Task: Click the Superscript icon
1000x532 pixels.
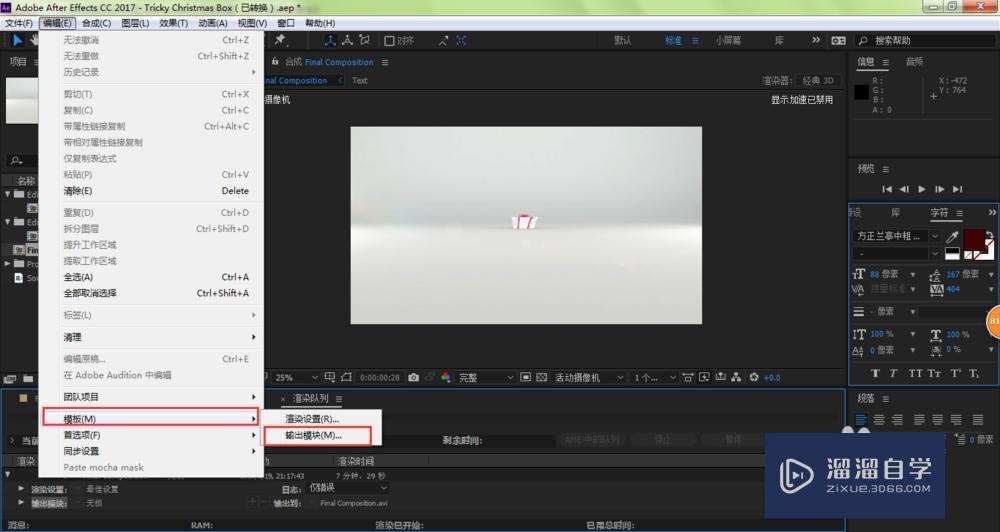Action: tap(956, 374)
